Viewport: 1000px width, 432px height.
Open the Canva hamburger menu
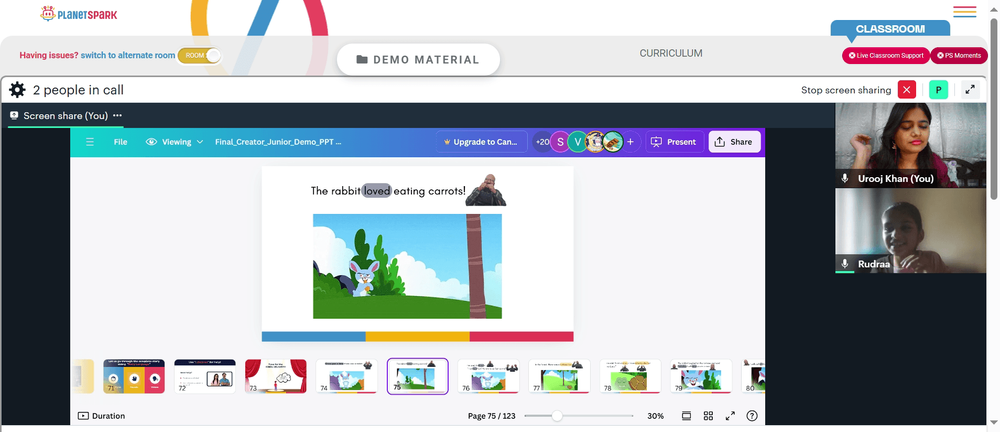coord(90,142)
